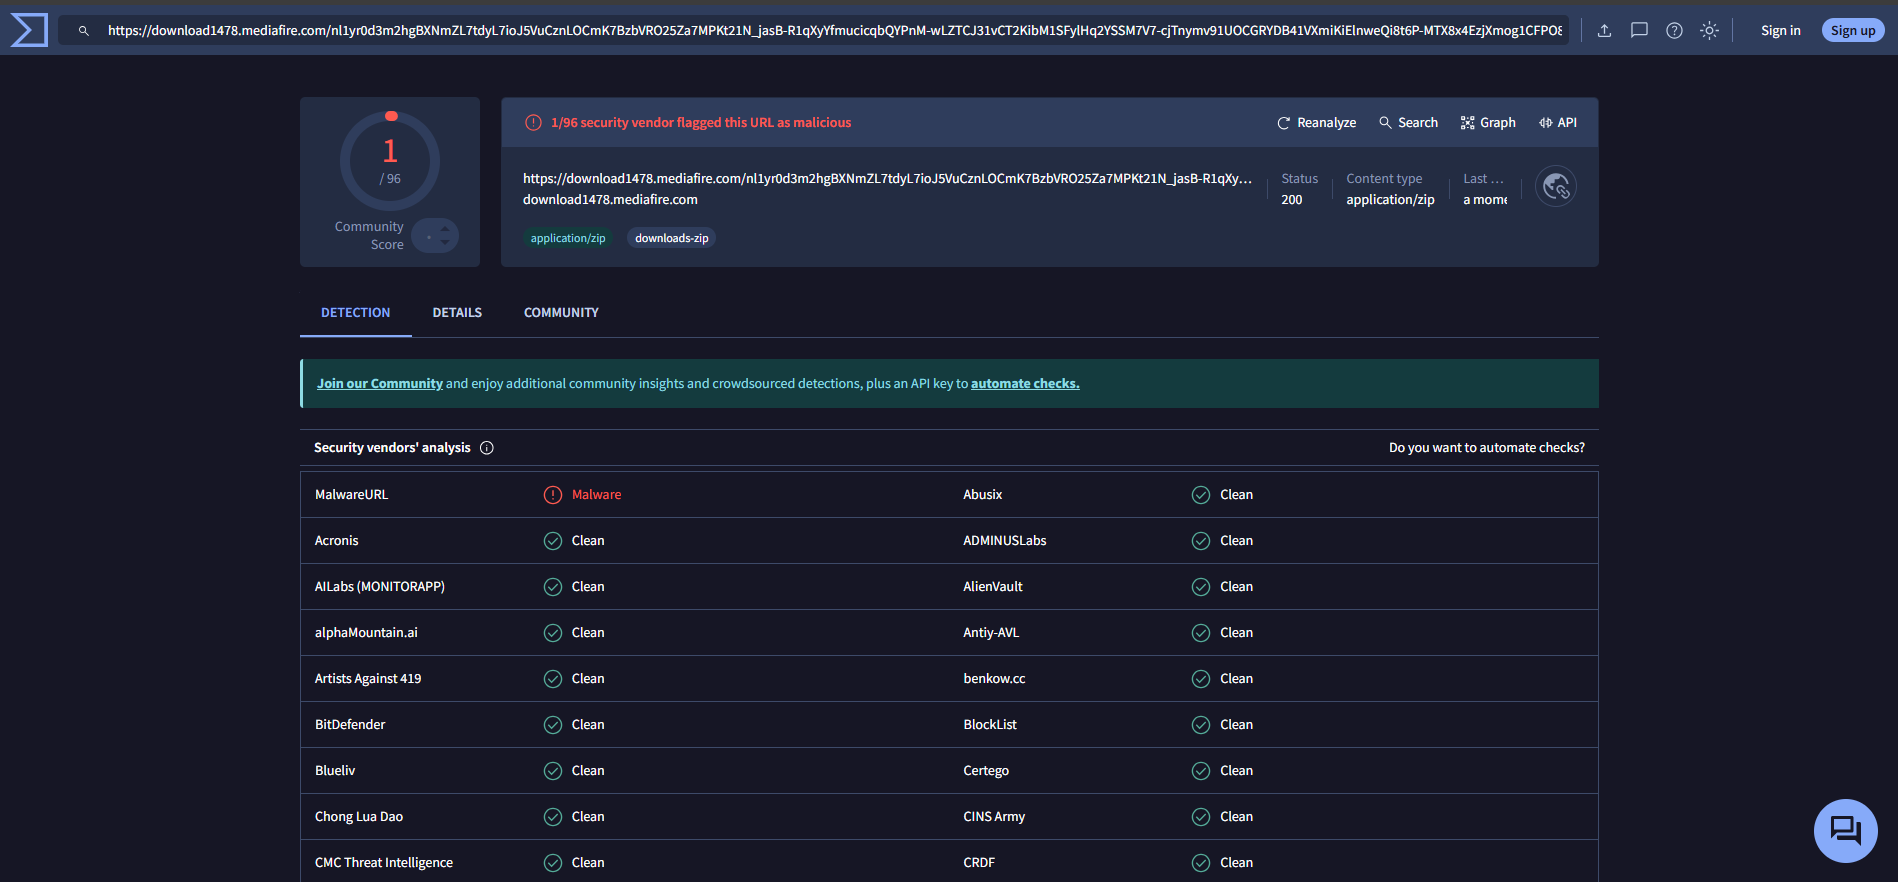
Task: Click the download1478.mediafire.com domain text
Action: pyautogui.click(x=610, y=200)
